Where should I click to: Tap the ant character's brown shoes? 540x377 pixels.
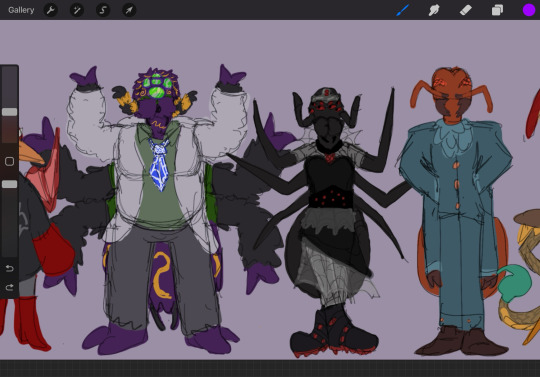tap(462, 341)
